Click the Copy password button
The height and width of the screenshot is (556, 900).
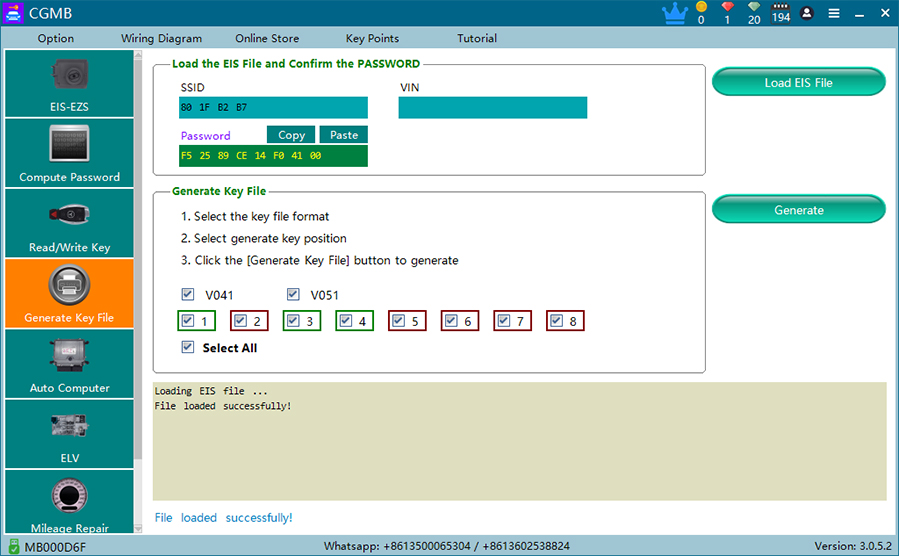pos(291,135)
